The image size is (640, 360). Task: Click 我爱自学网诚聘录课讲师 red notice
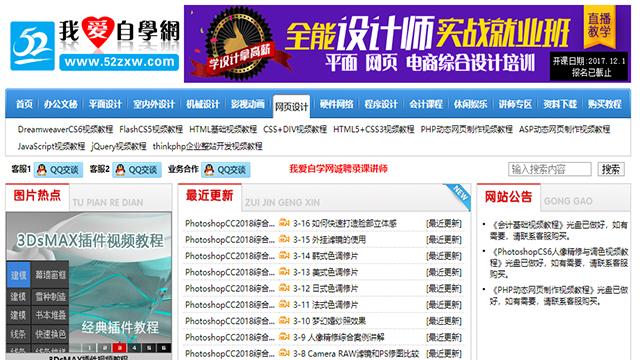[x=338, y=169]
